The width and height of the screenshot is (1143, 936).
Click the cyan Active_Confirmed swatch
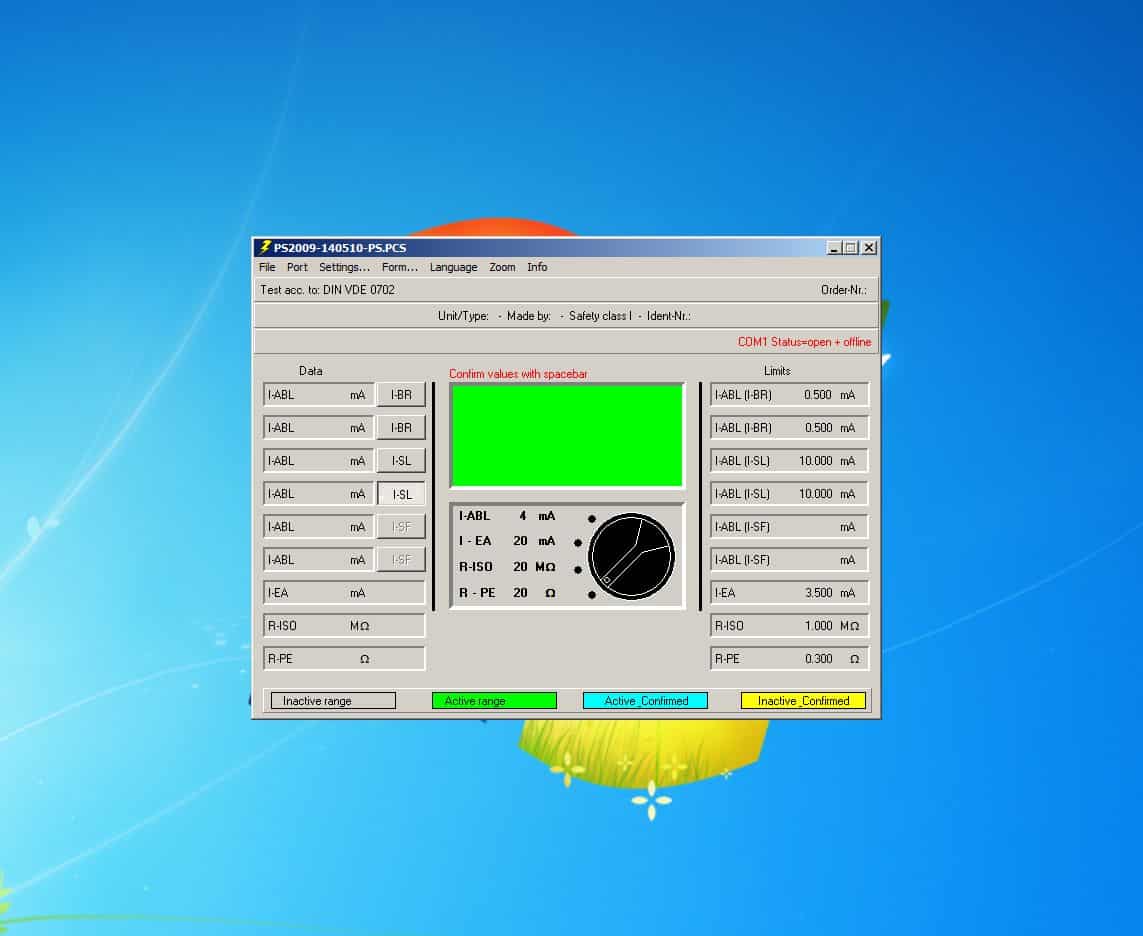(645, 701)
